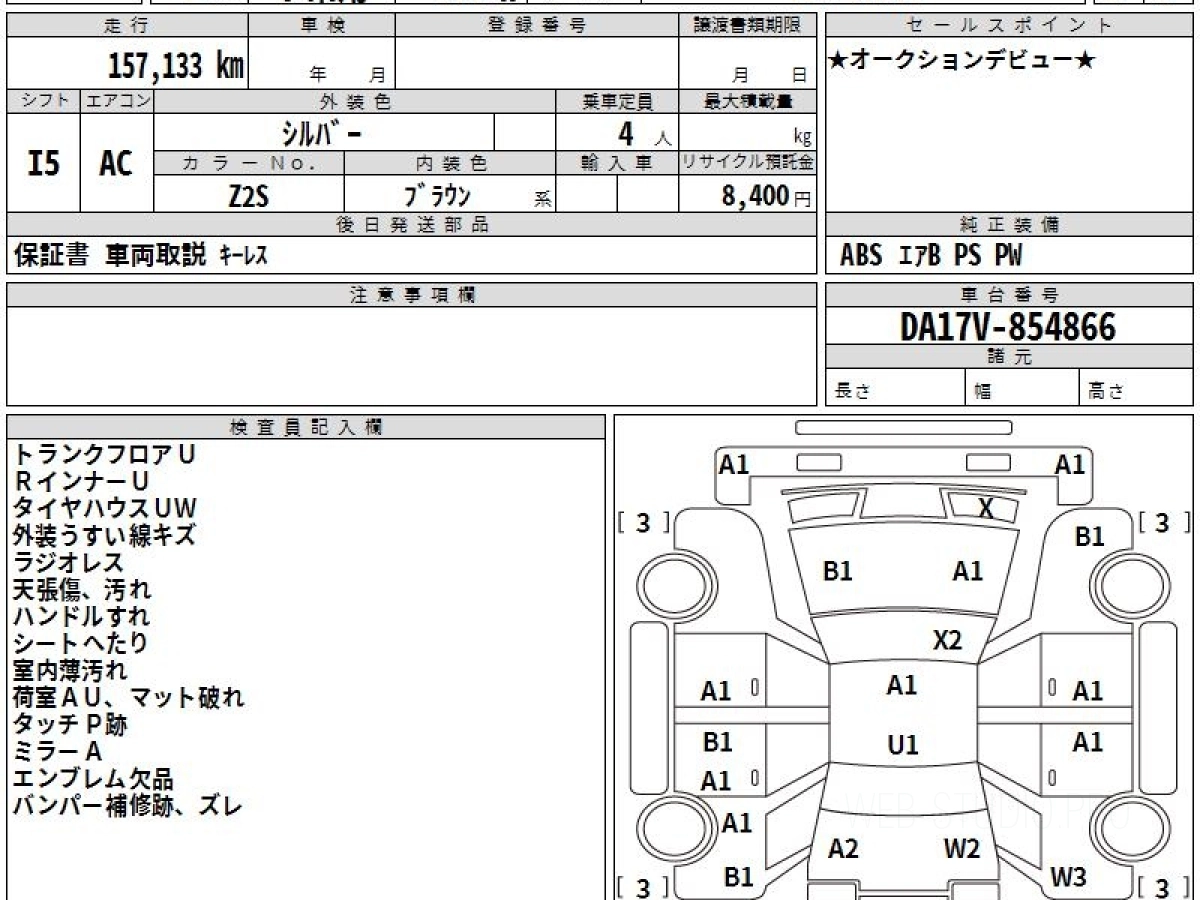1200x900 pixels.
Task: Click the 保証書 item
Action: (51, 255)
